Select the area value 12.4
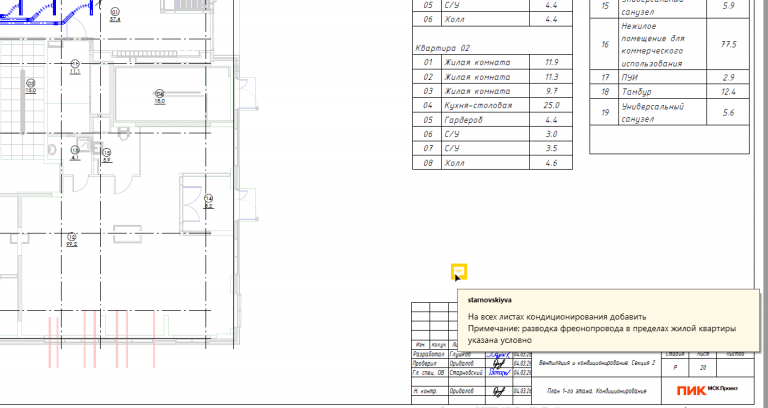This screenshot has height=408, width=768. [x=728, y=92]
